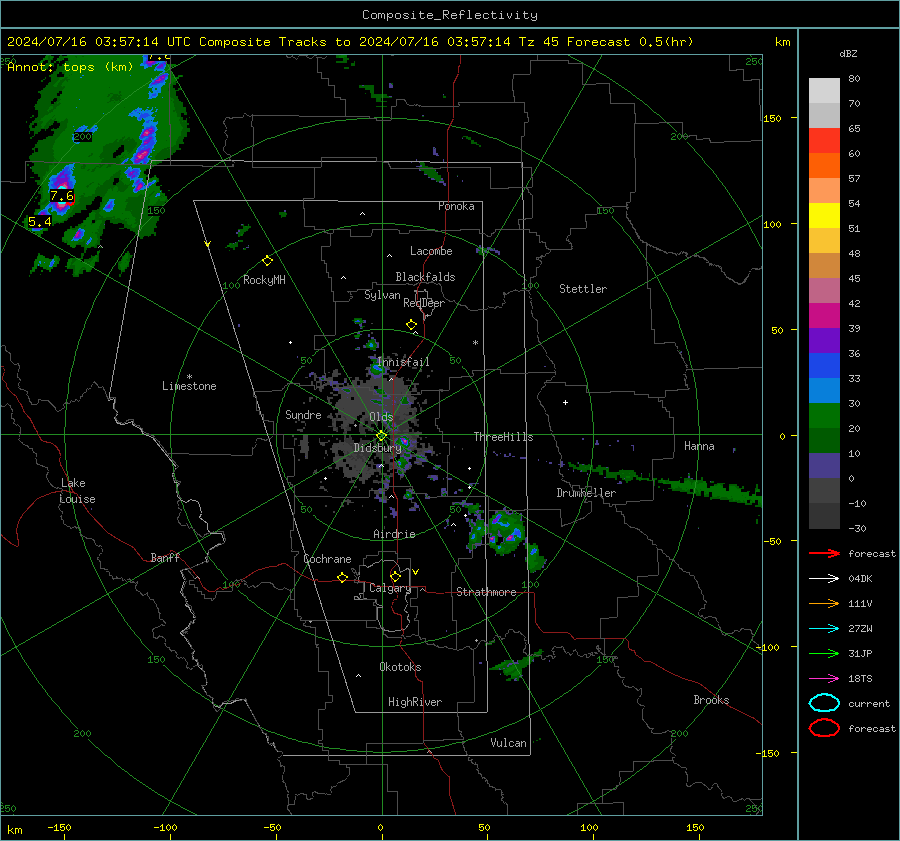Click the Limestone label

pos(189,386)
